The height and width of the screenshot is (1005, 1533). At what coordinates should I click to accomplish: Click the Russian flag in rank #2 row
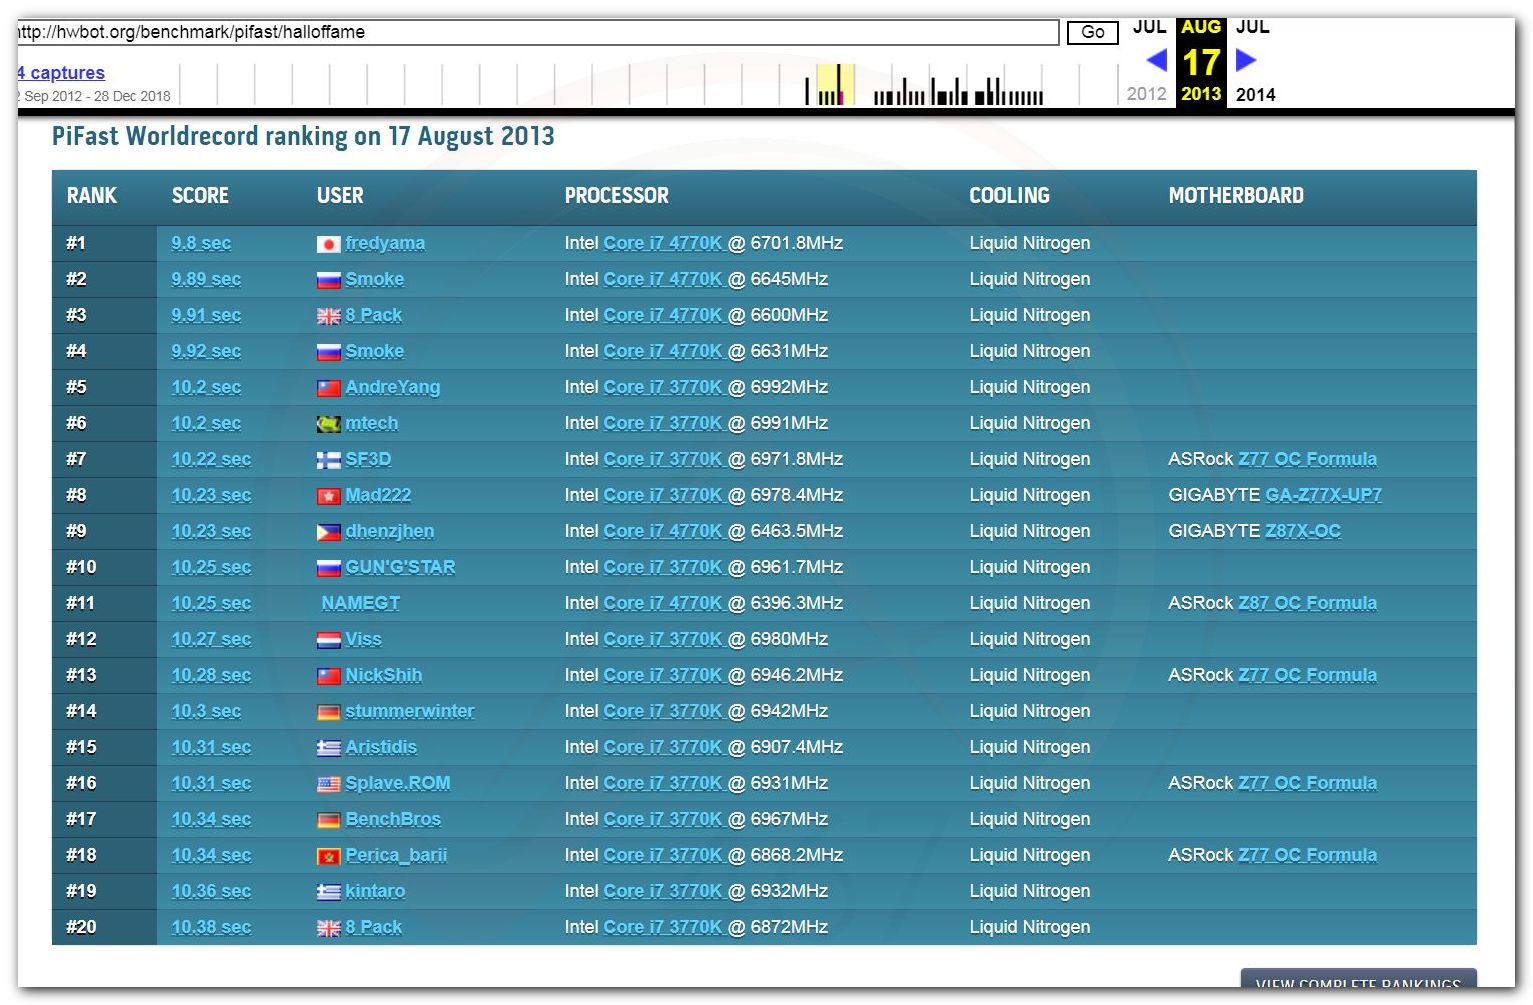(328, 280)
